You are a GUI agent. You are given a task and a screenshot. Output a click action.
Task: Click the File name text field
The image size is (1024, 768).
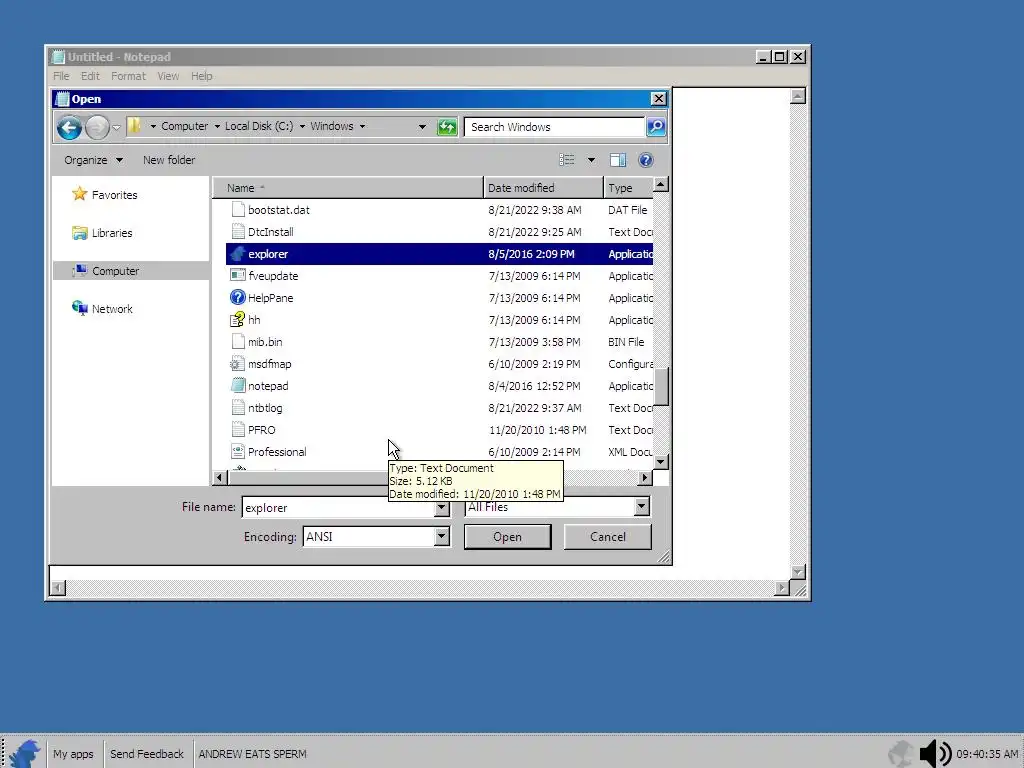coord(339,507)
